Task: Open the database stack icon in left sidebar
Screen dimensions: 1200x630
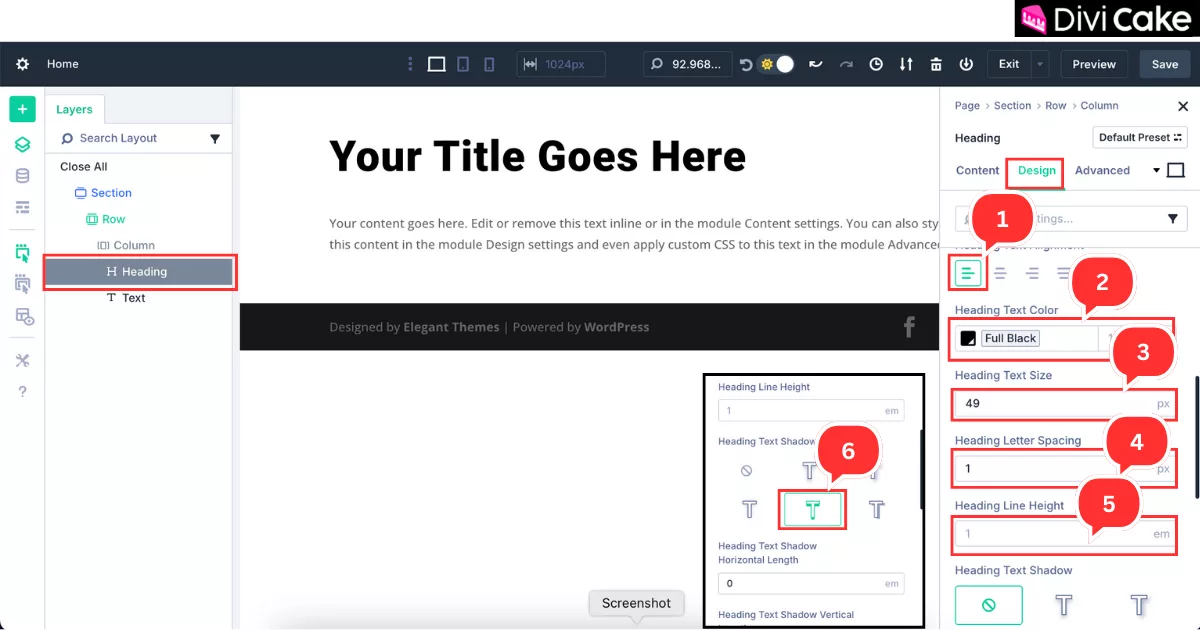Action: pyautogui.click(x=22, y=176)
